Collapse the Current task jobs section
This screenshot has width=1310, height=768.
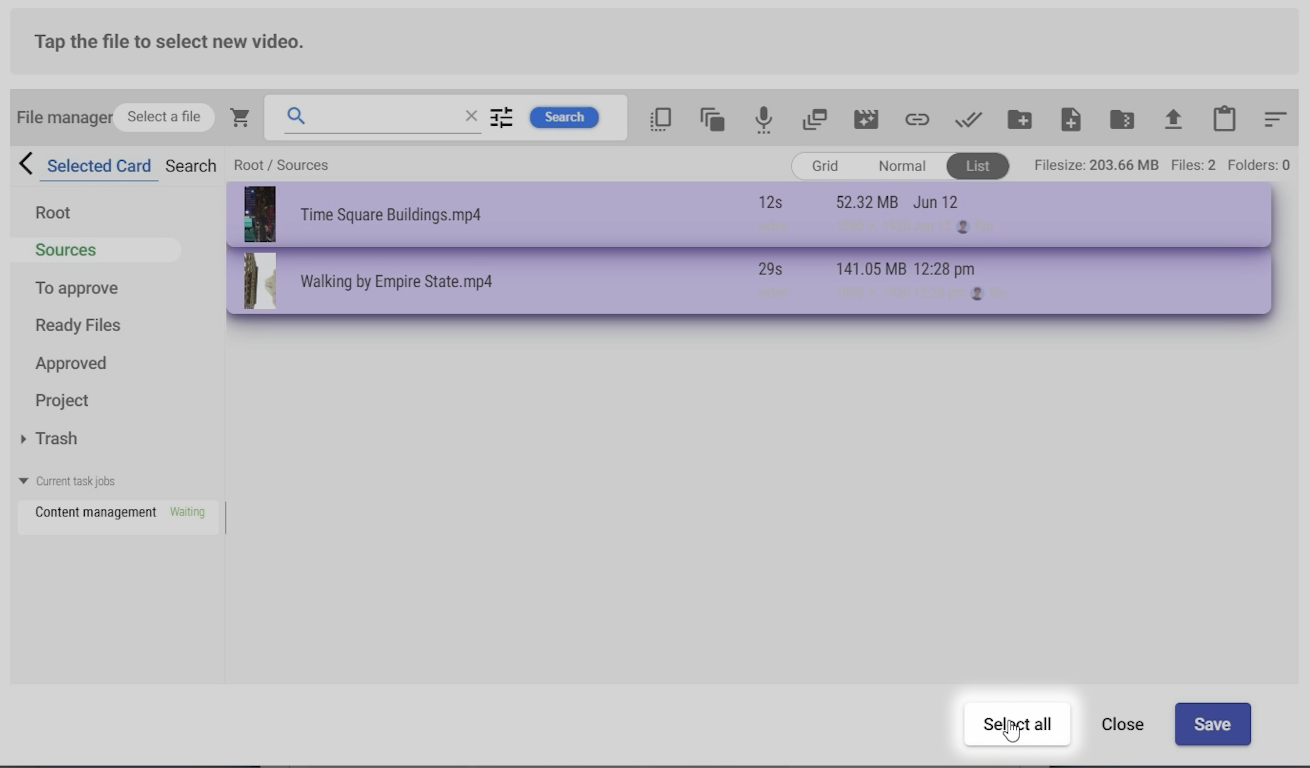(24, 481)
